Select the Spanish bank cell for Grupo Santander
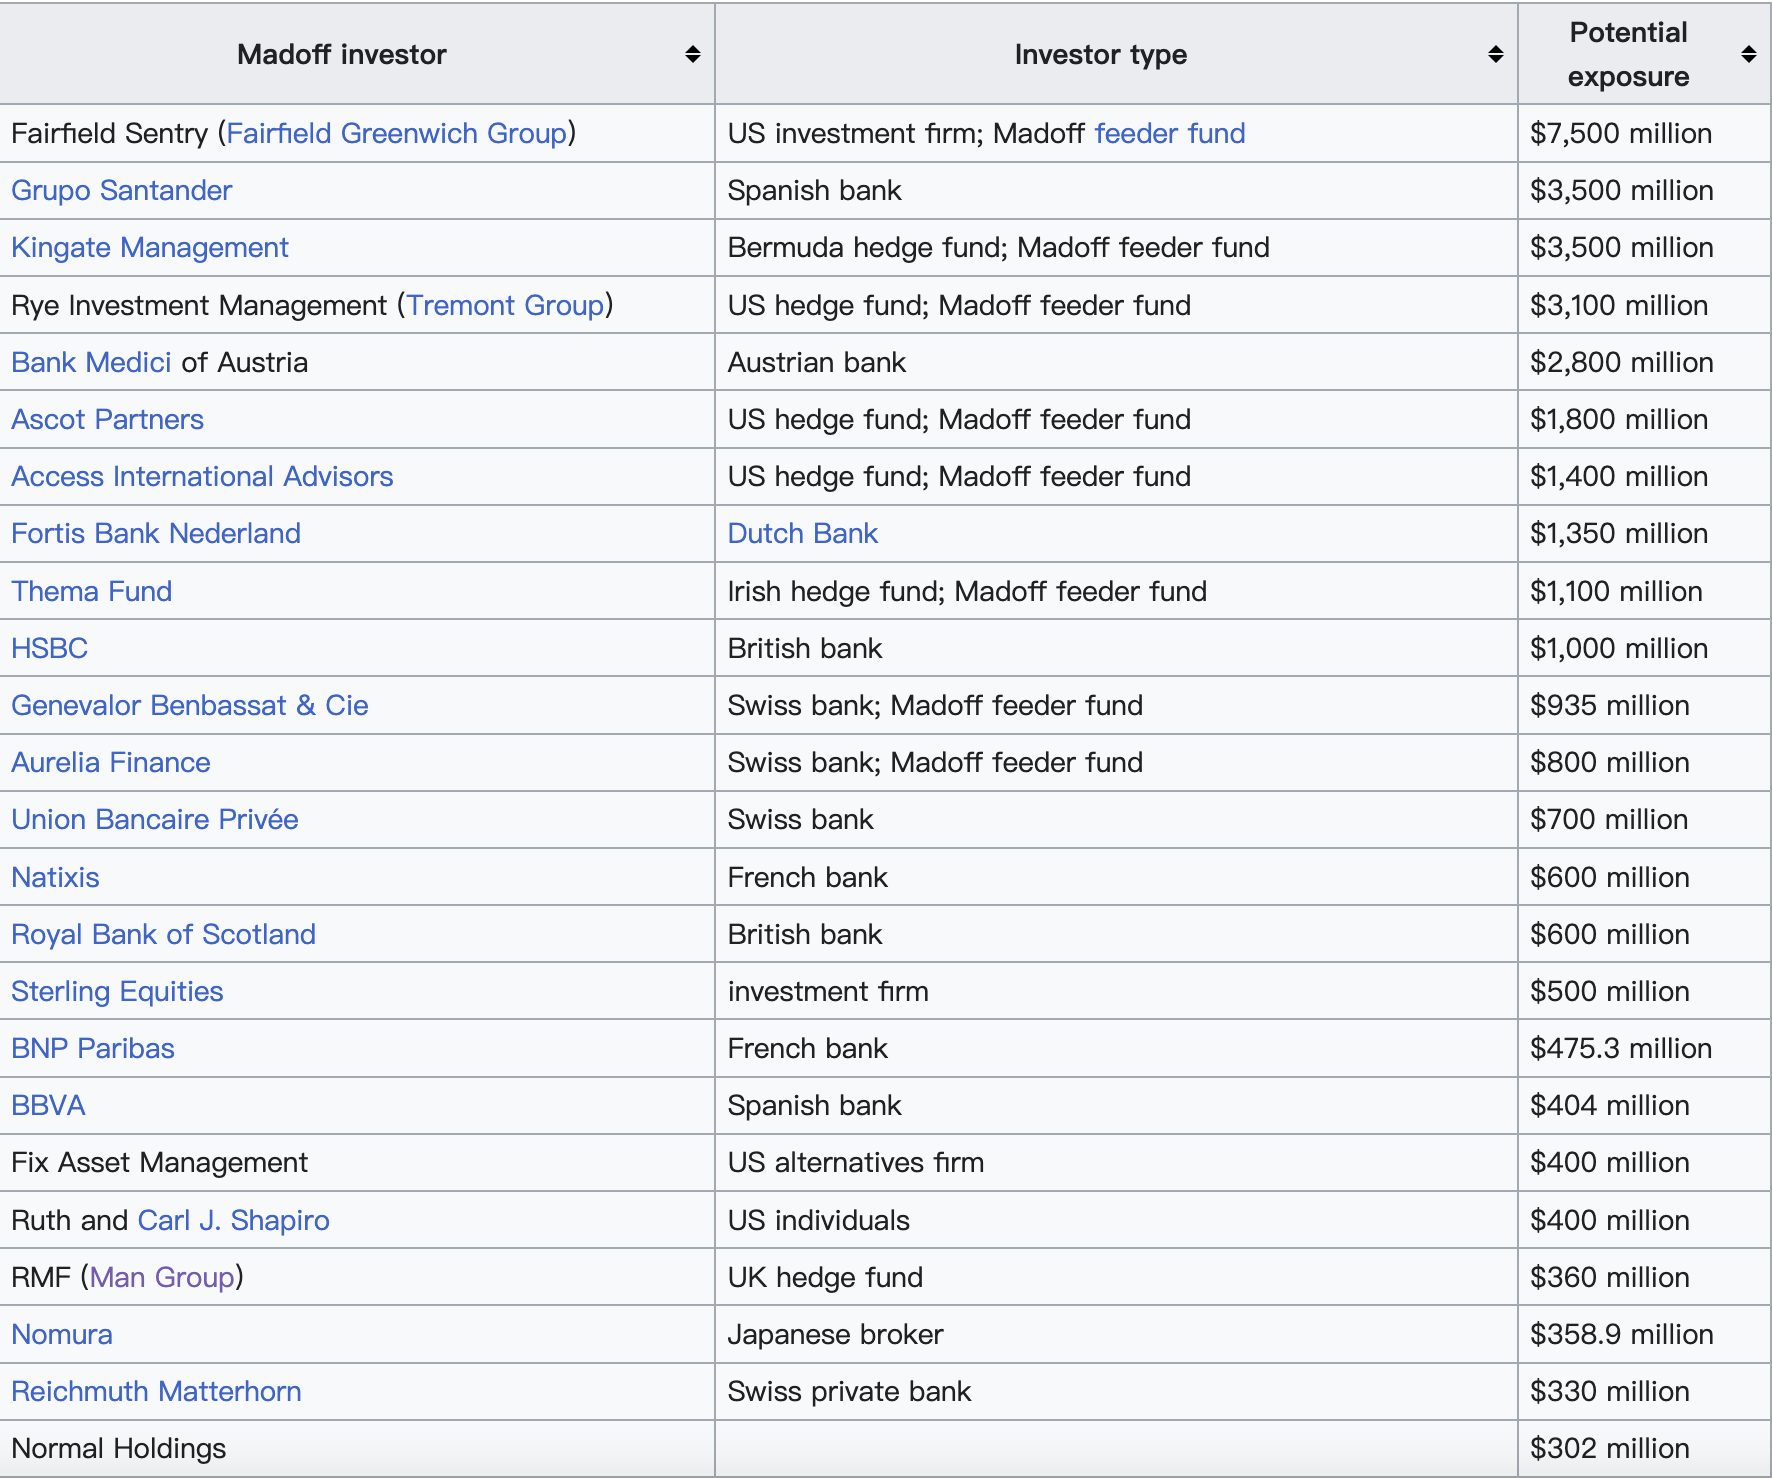 (x=1116, y=190)
